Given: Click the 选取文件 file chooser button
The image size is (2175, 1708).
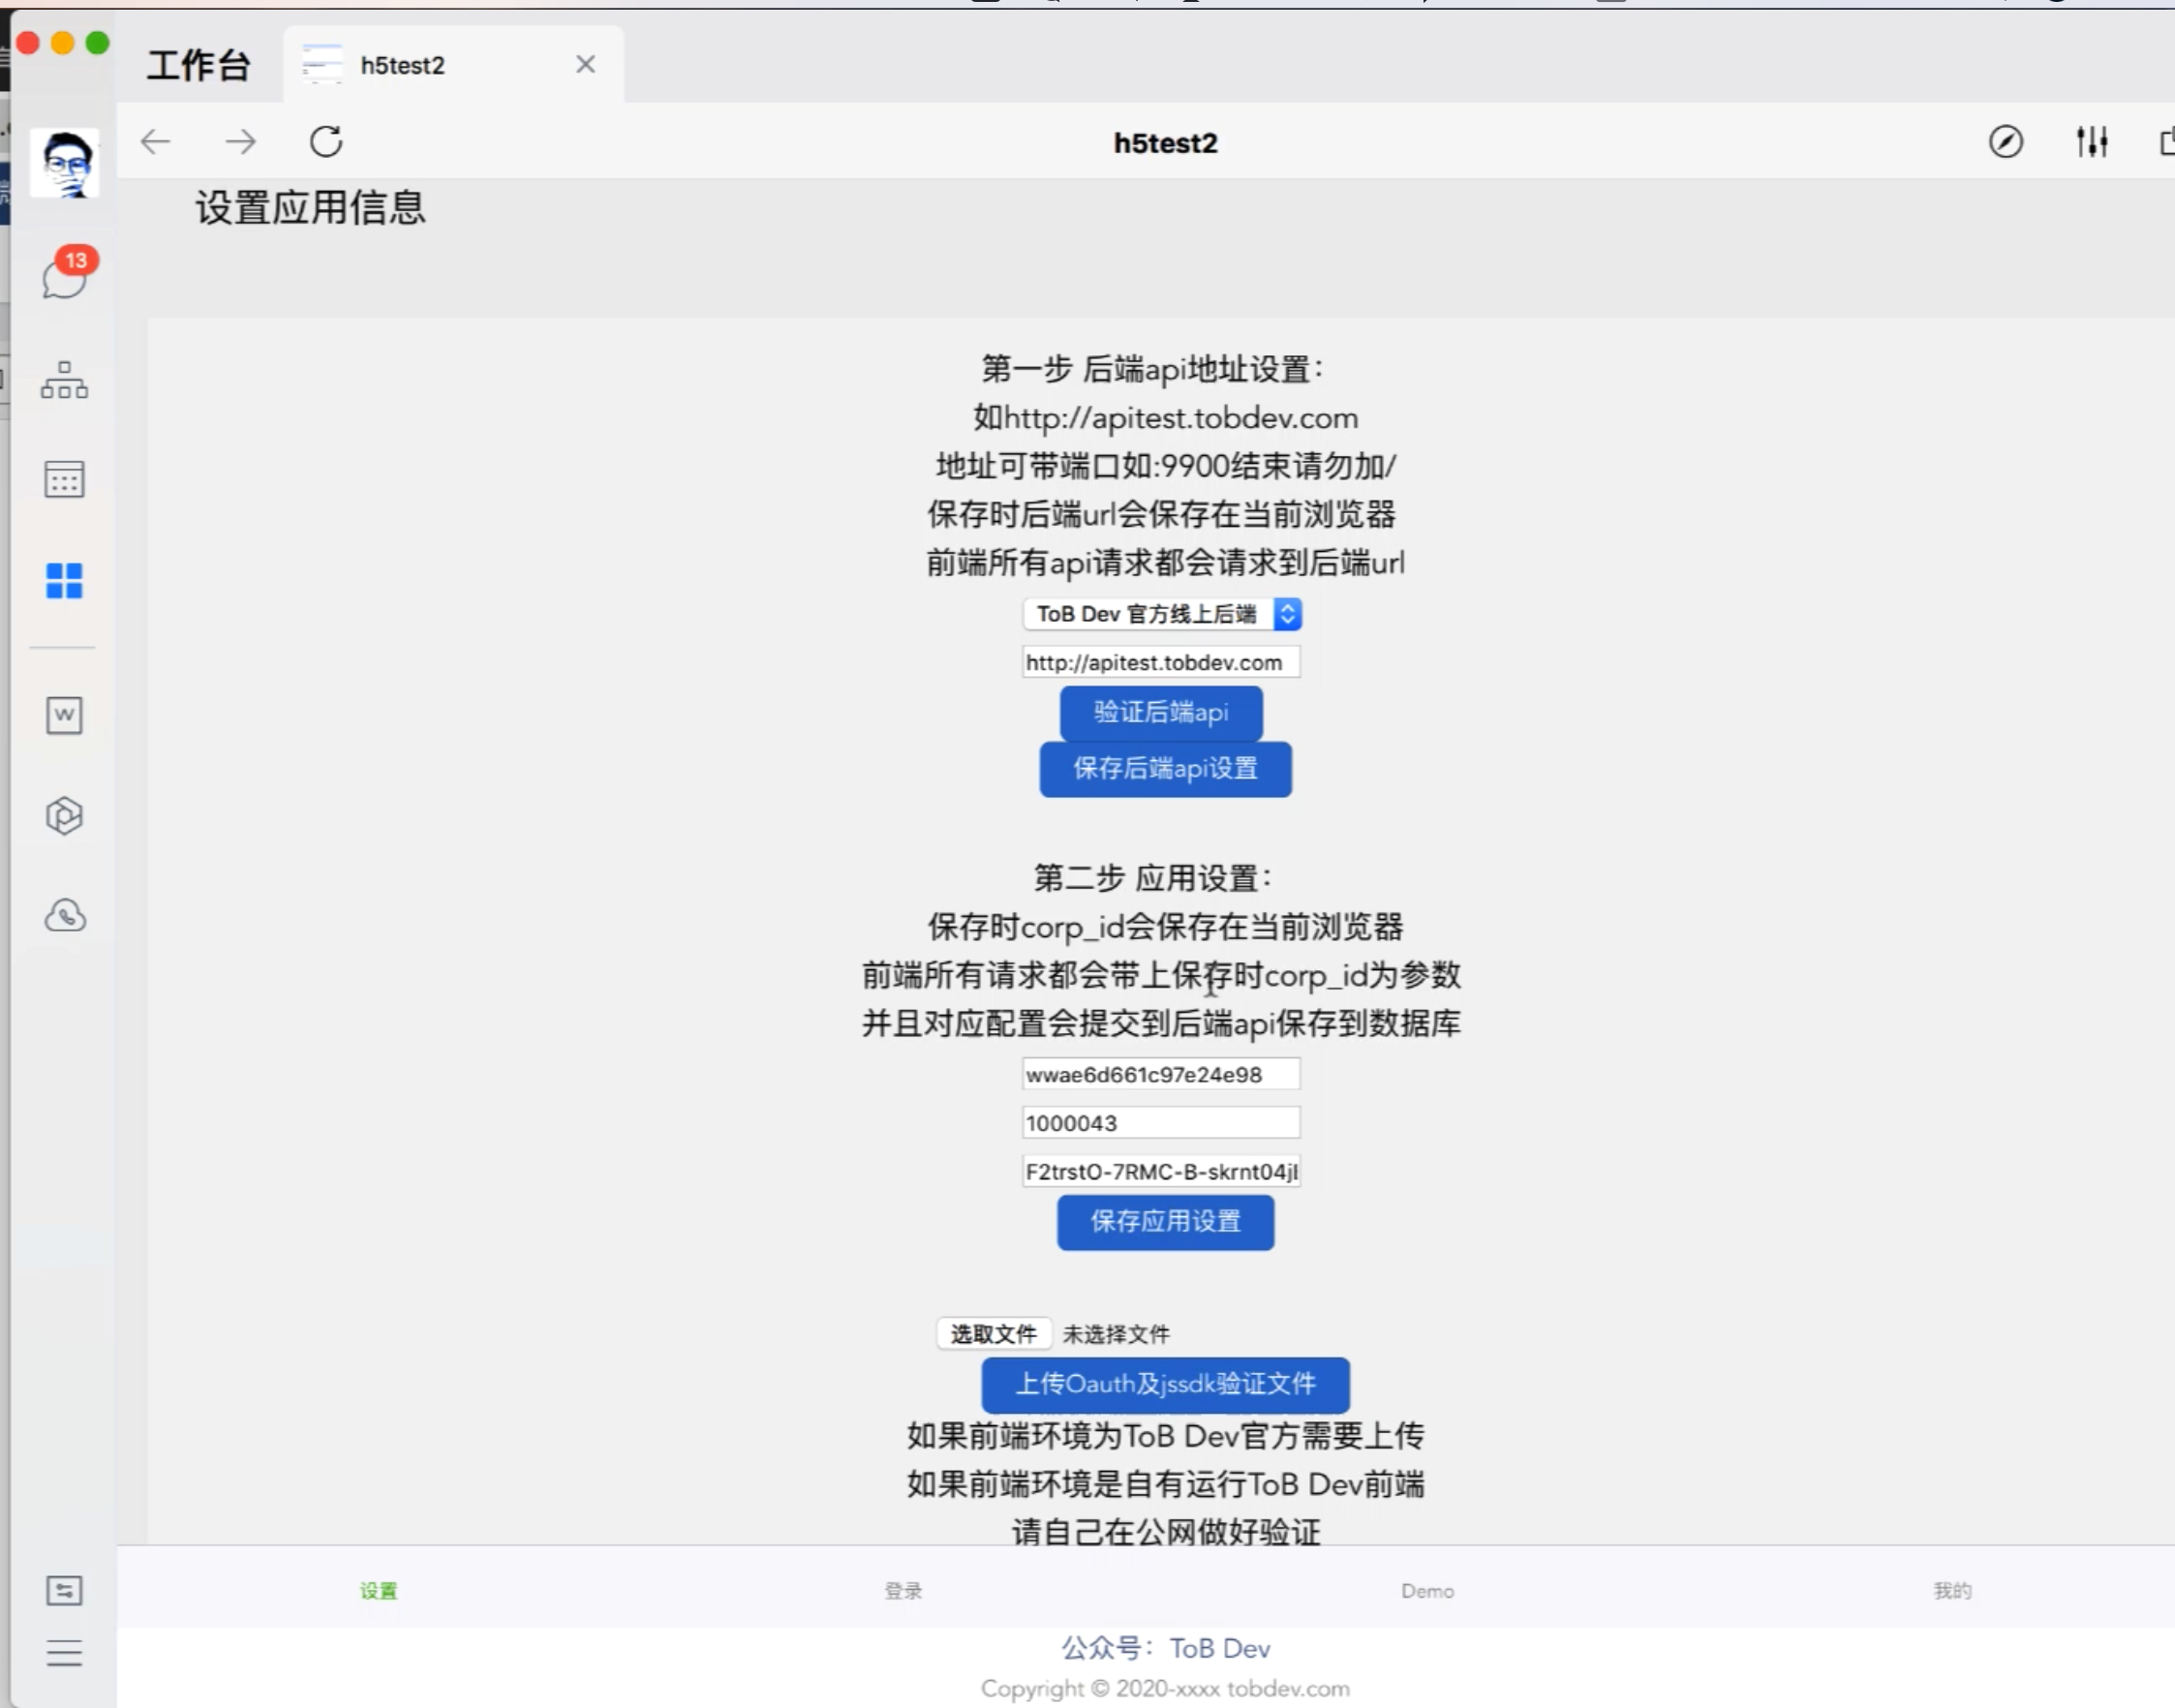Looking at the screenshot, I should click(993, 1334).
